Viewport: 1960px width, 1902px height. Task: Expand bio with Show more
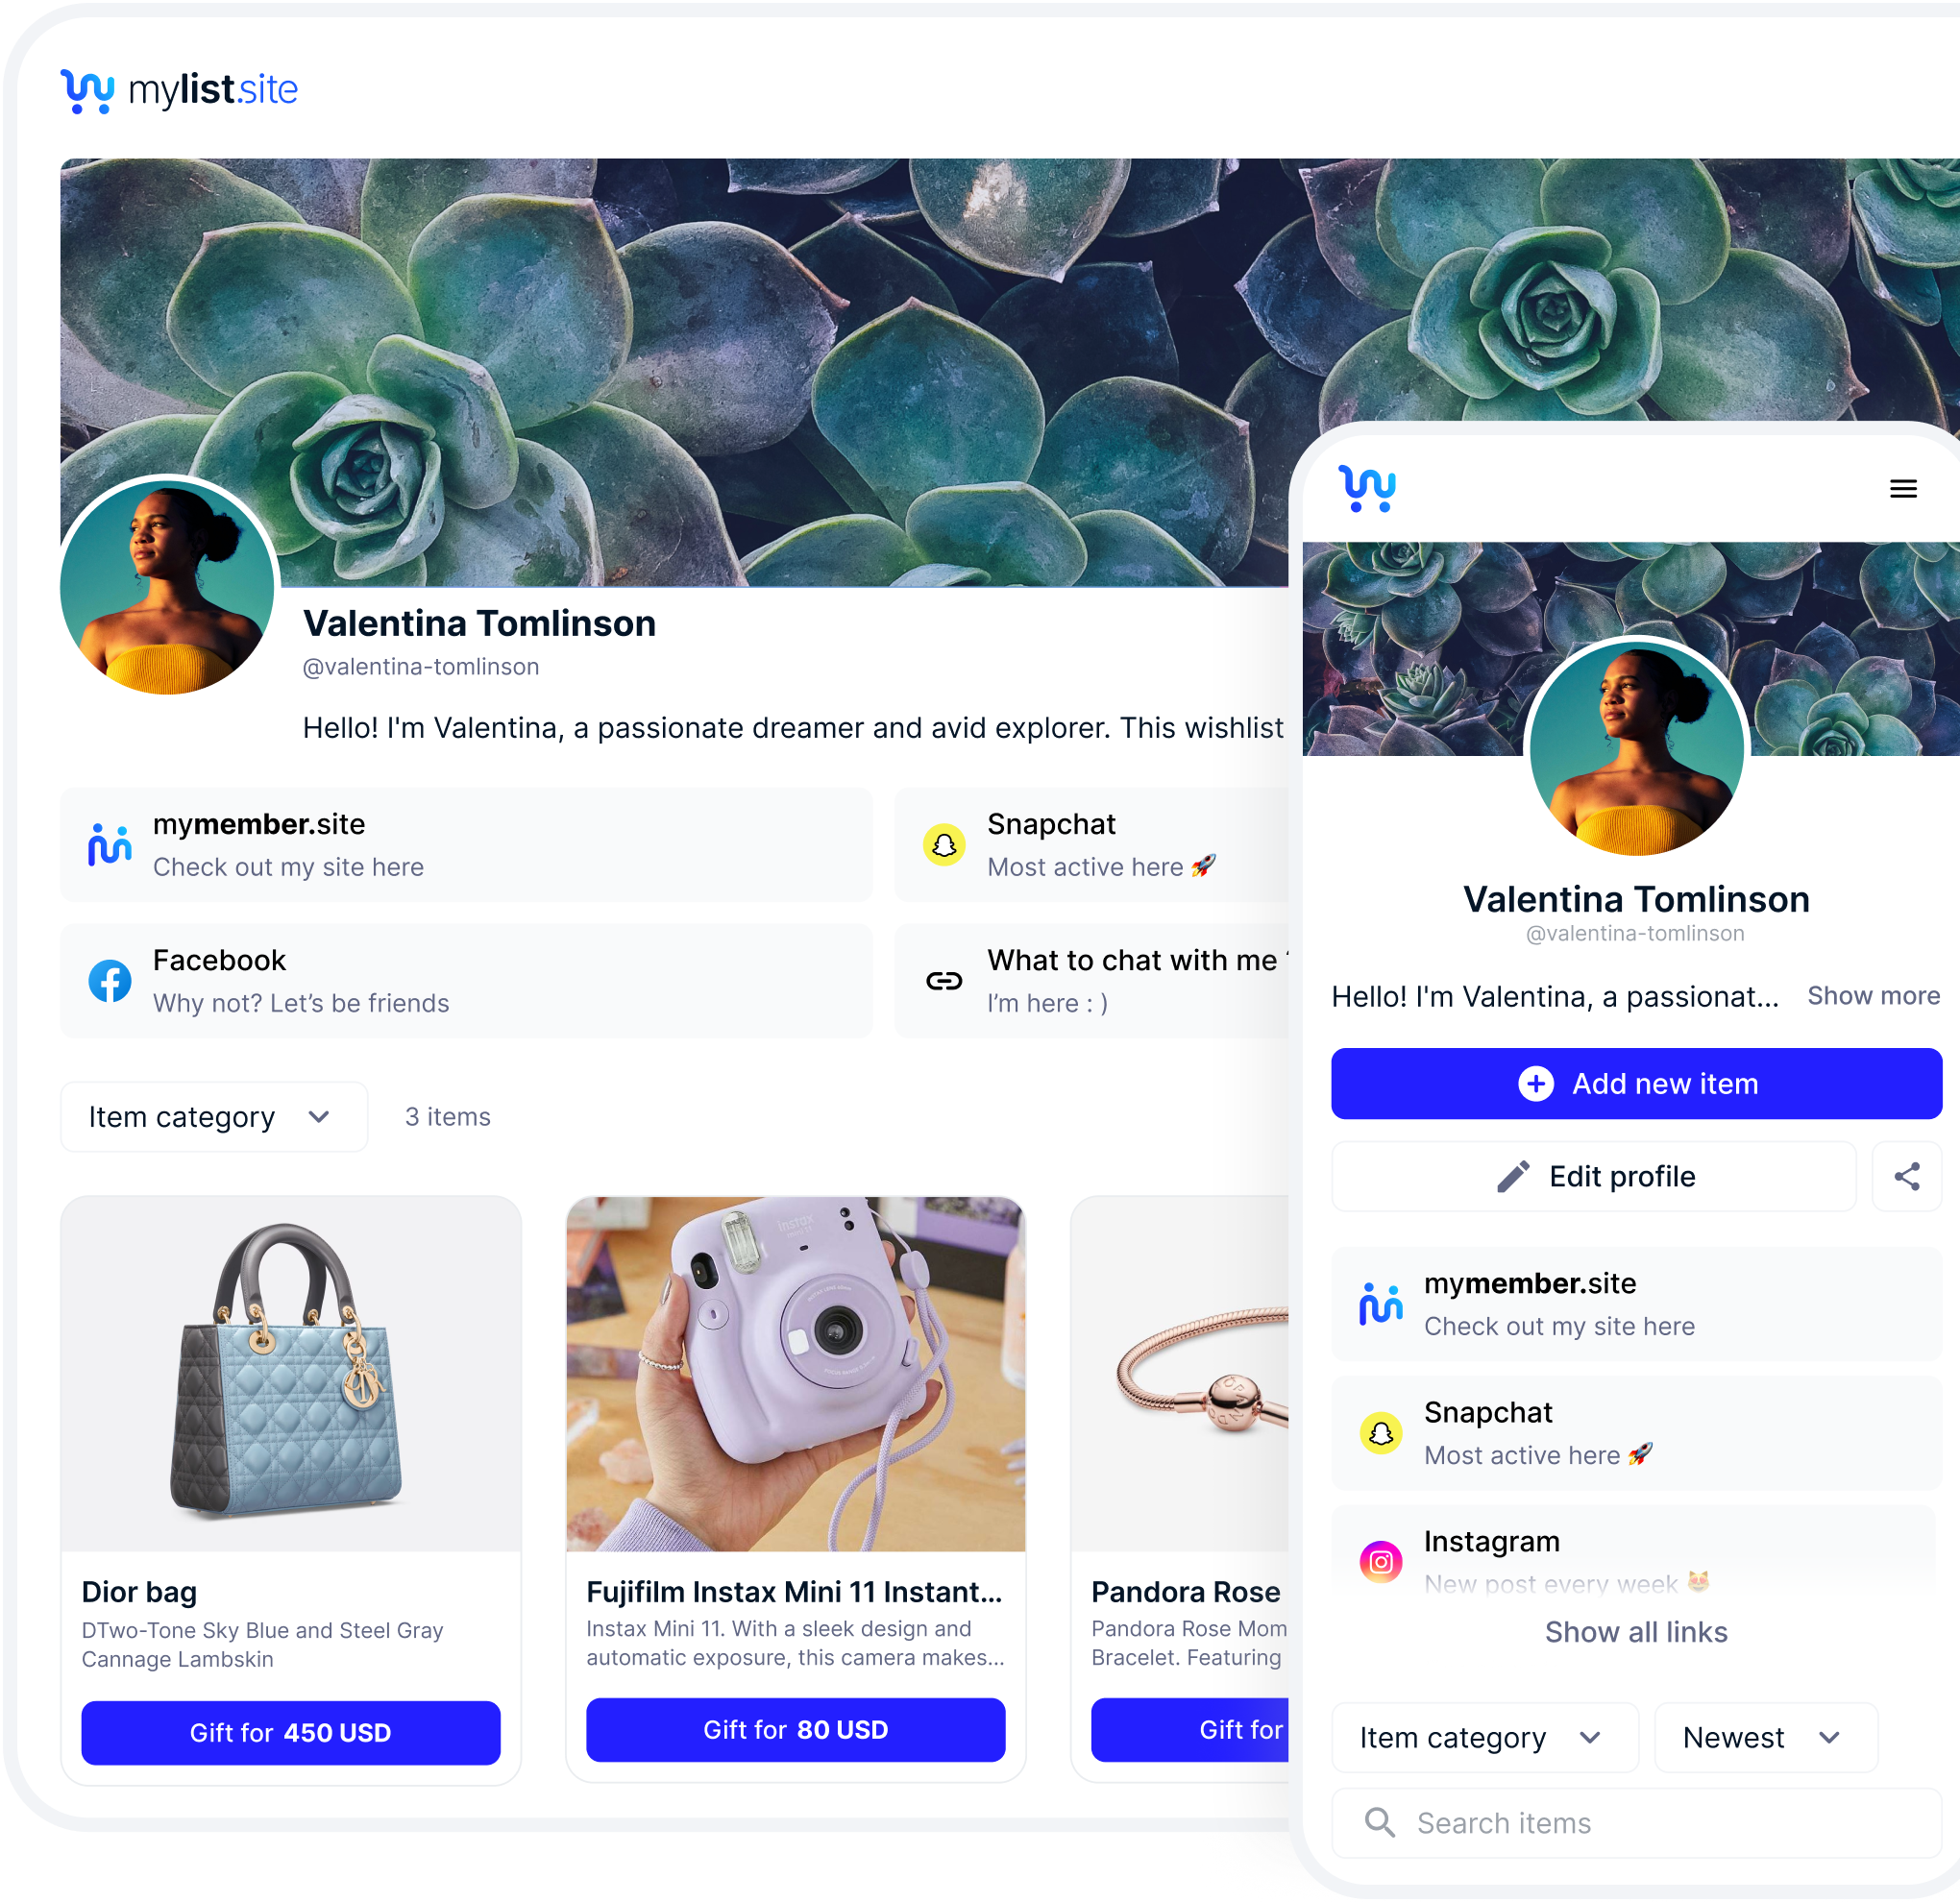coord(1872,996)
